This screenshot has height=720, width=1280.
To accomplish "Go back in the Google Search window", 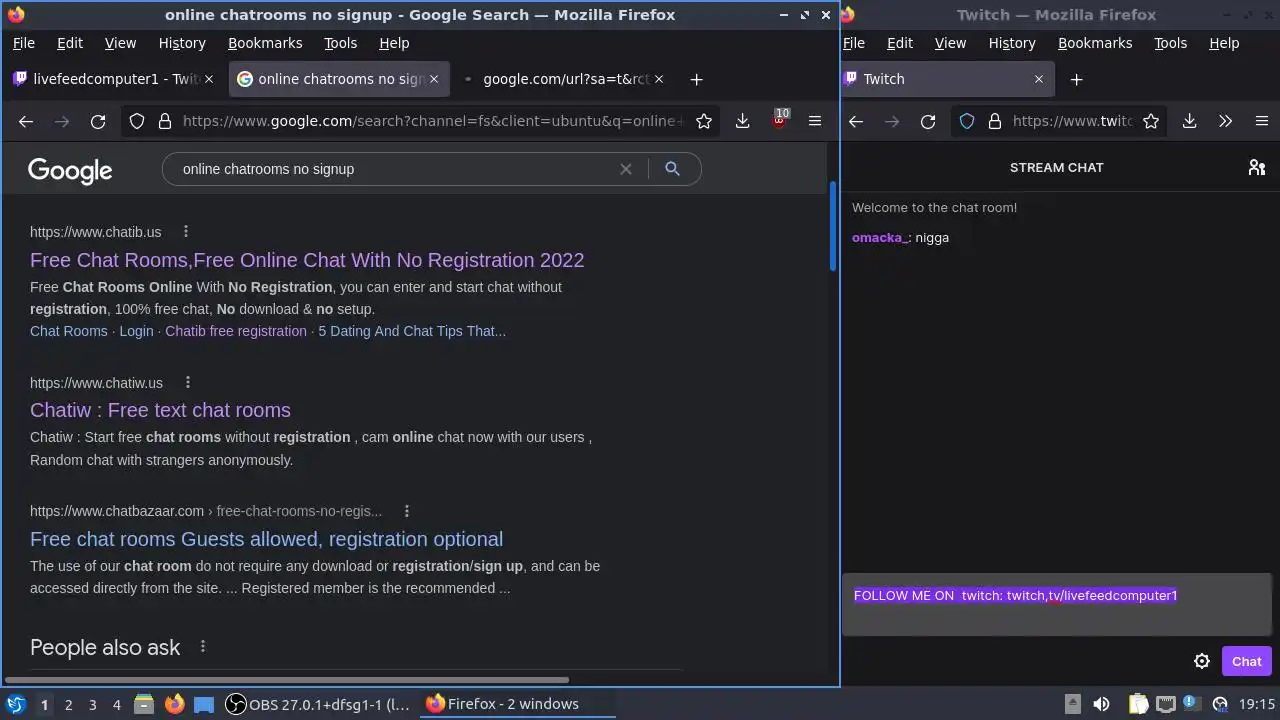I will coord(26,121).
